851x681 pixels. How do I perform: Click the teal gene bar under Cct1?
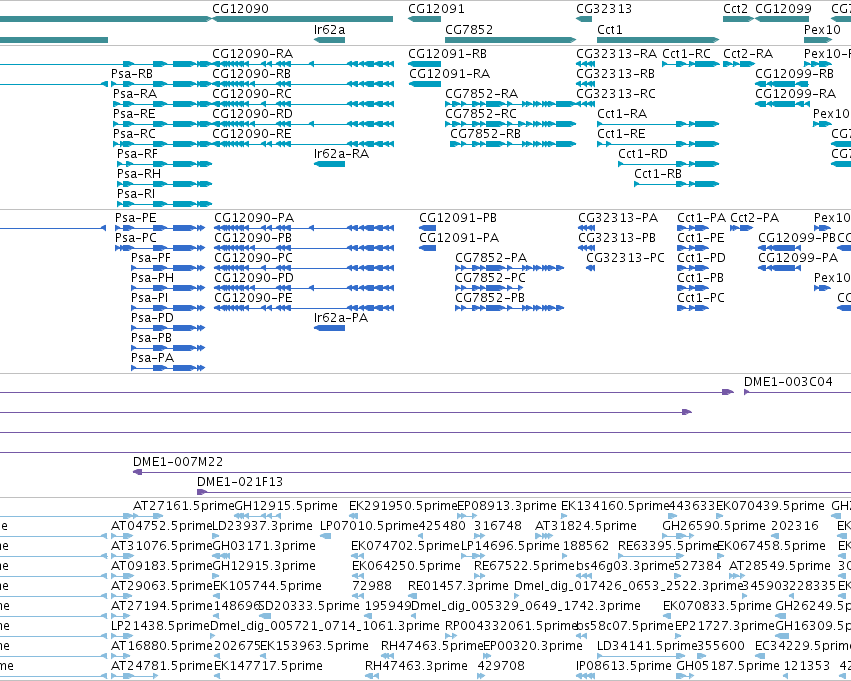point(658,40)
